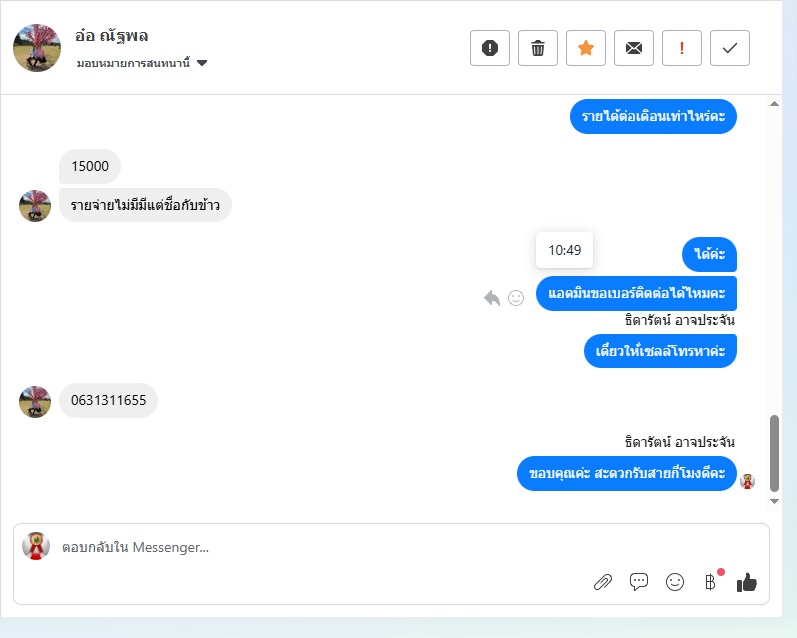Open the assign conversation dropdown arrow
Image resolution: width=797 pixels, height=638 pixels.
[x=202, y=63]
